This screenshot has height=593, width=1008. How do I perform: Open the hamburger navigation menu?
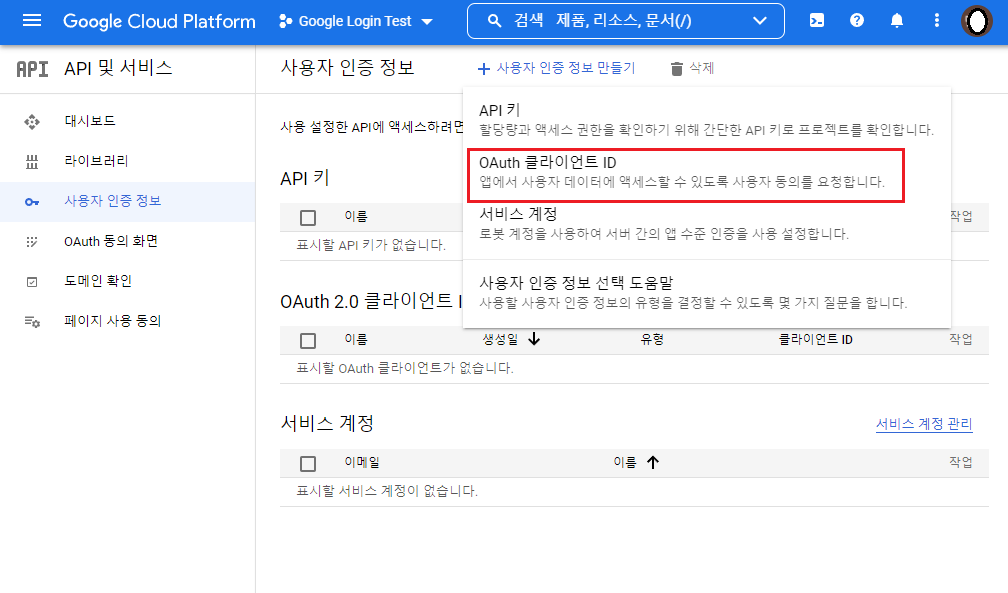click(x=32, y=21)
